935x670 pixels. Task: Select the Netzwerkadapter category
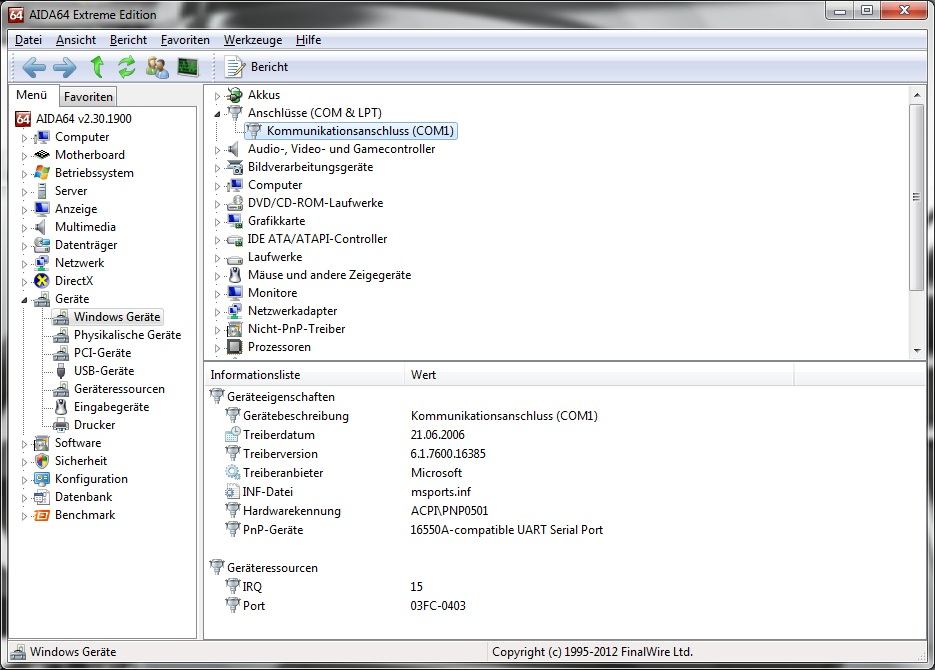[292, 311]
